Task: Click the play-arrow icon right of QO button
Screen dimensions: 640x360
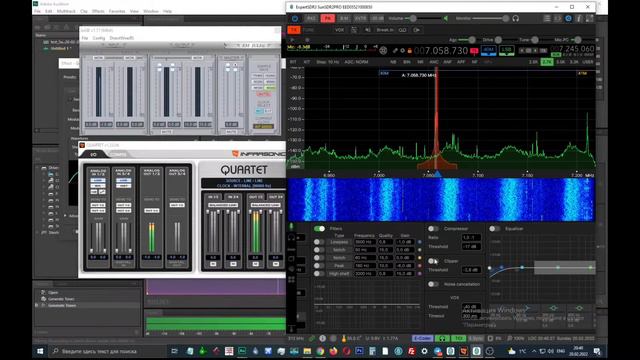Action: [x=417, y=30]
